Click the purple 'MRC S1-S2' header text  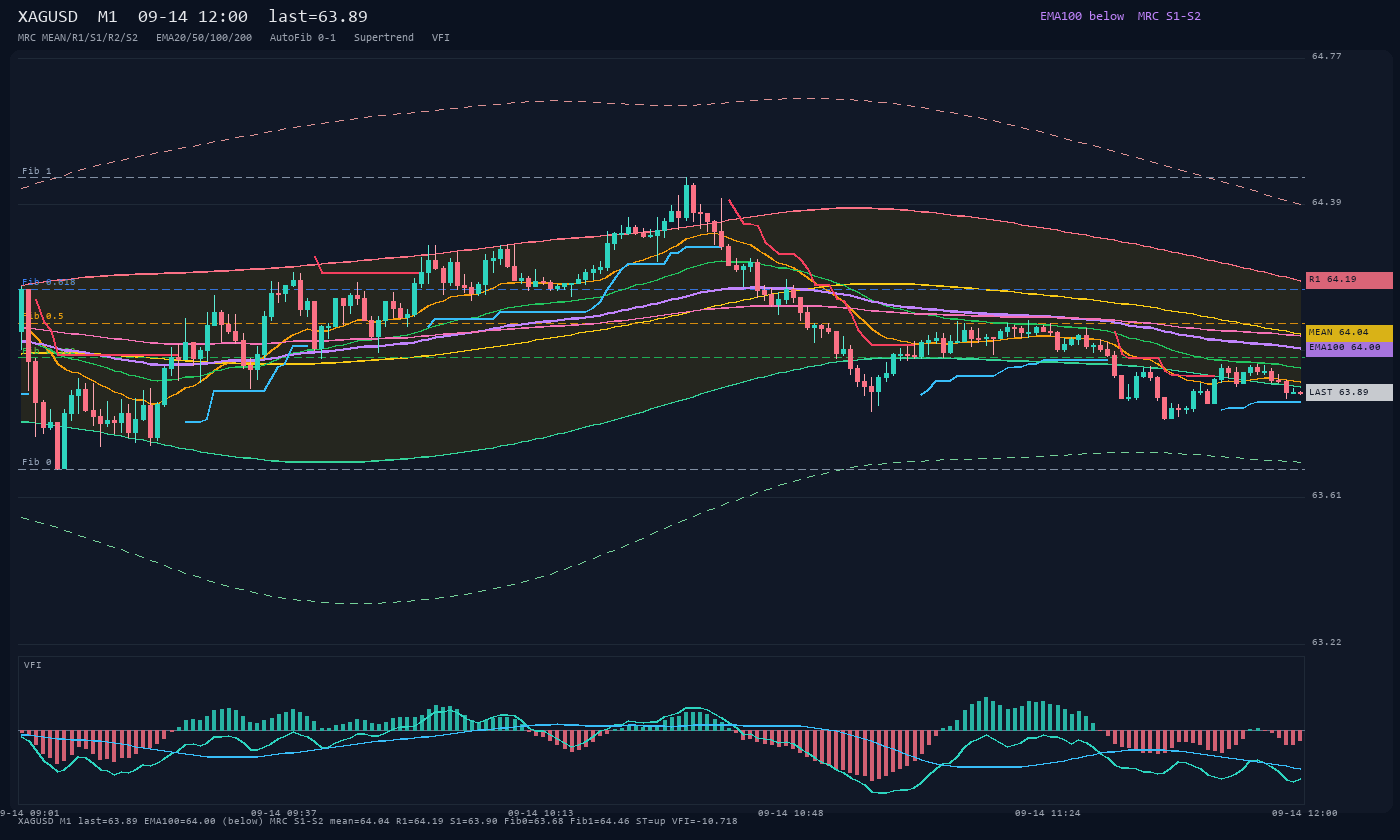(1169, 16)
